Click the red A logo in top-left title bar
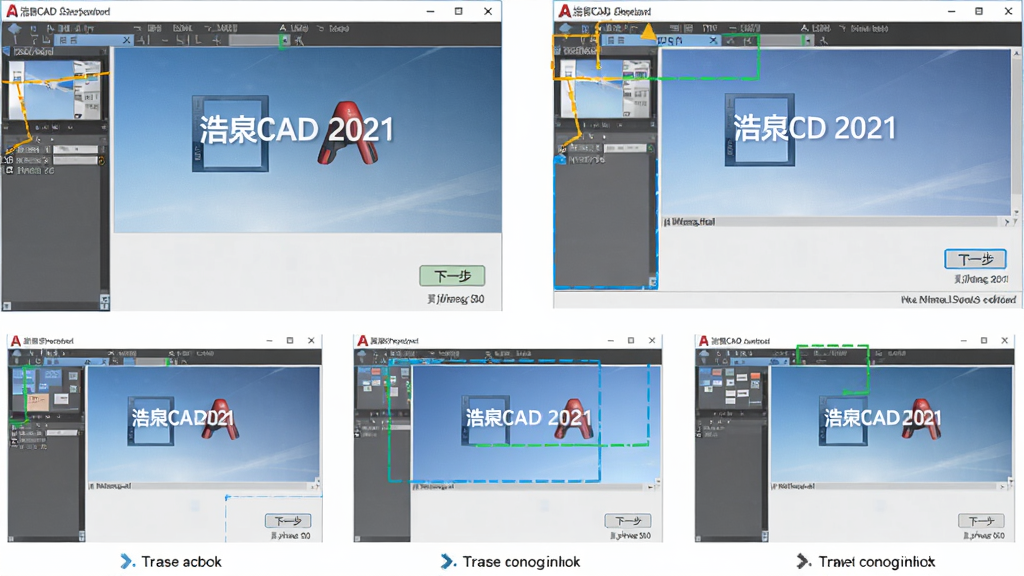The height and width of the screenshot is (576, 1024). (12, 11)
